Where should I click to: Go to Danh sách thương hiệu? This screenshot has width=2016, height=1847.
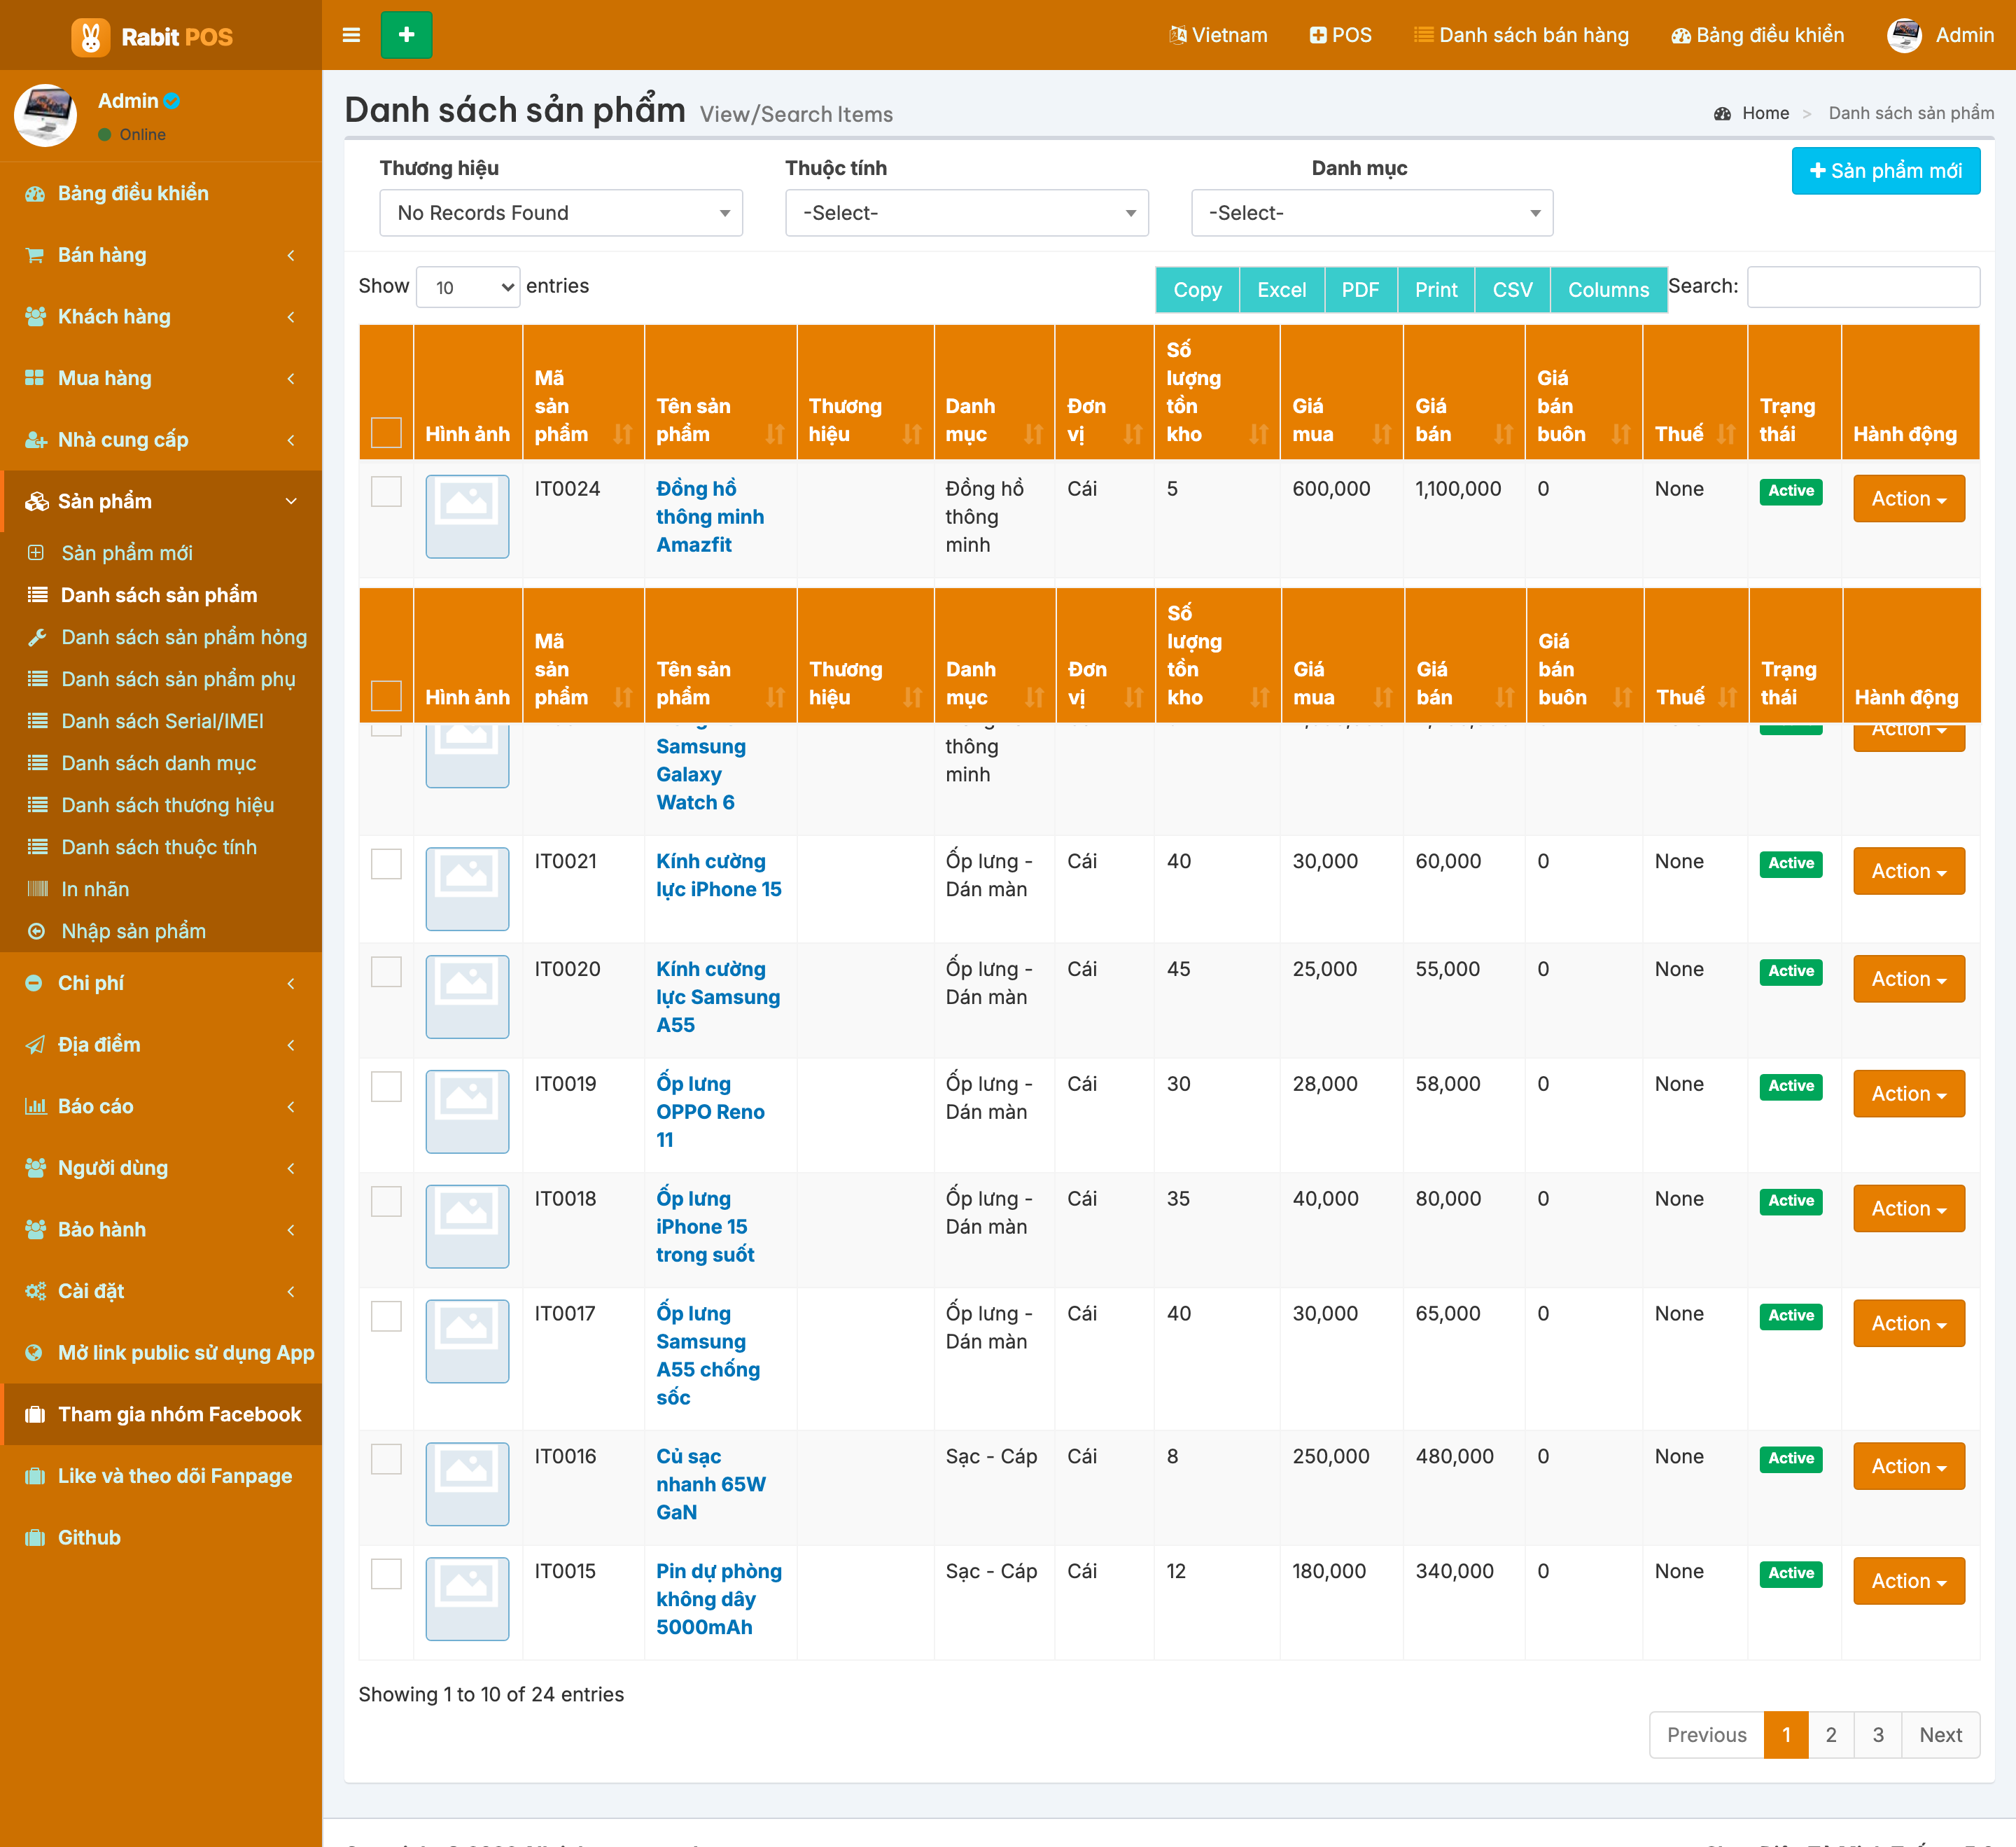point(167,805)
